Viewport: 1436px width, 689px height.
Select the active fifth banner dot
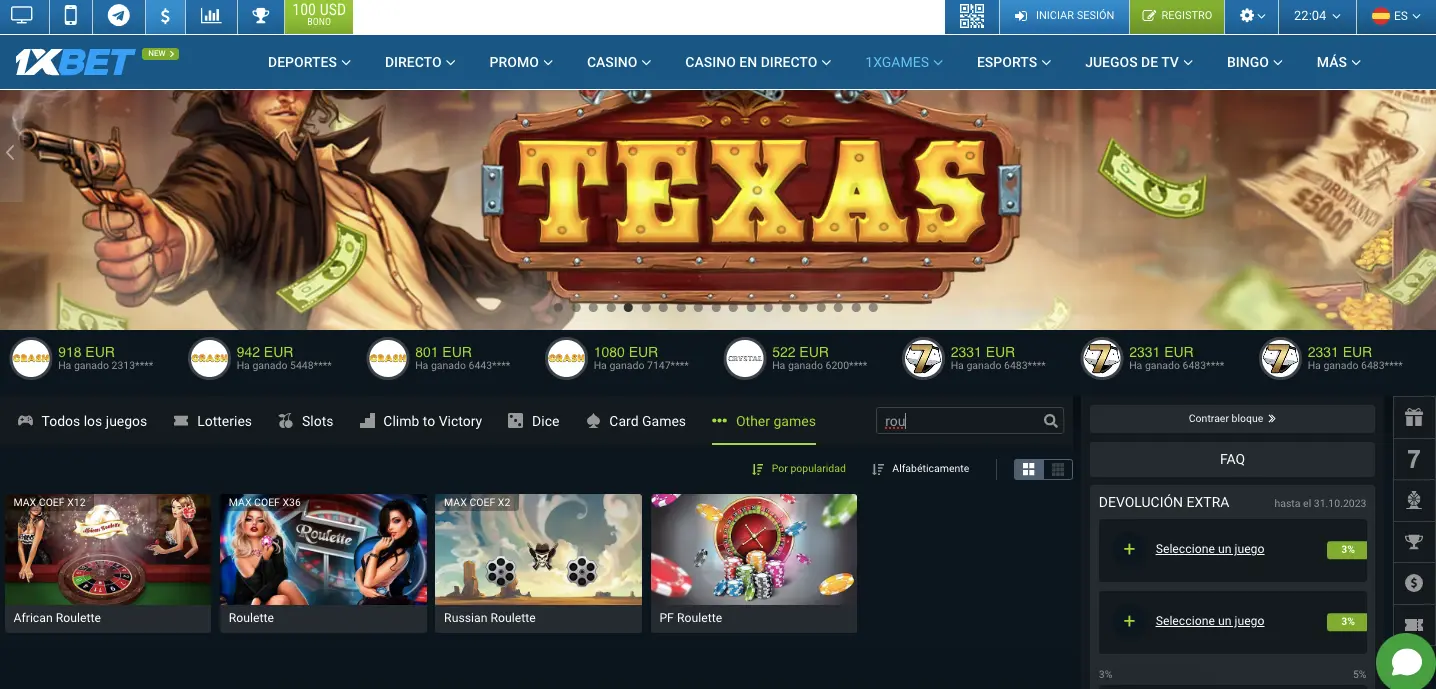click(628, 308)
